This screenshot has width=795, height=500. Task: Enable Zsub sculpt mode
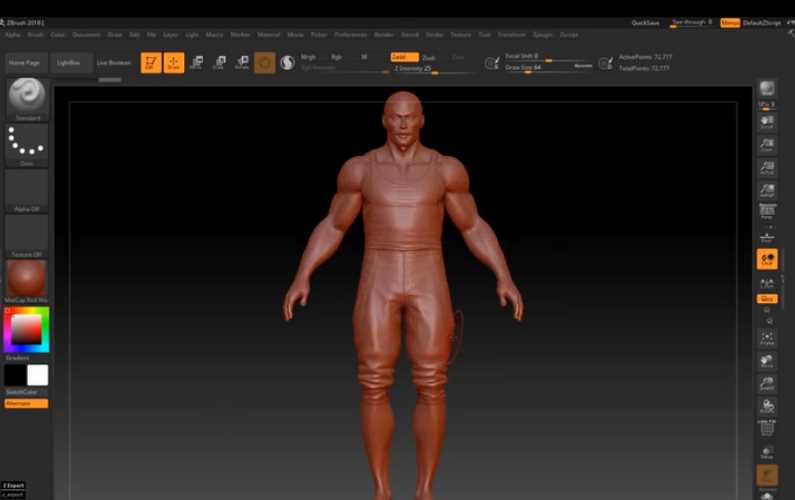click(x=429, y=58)
